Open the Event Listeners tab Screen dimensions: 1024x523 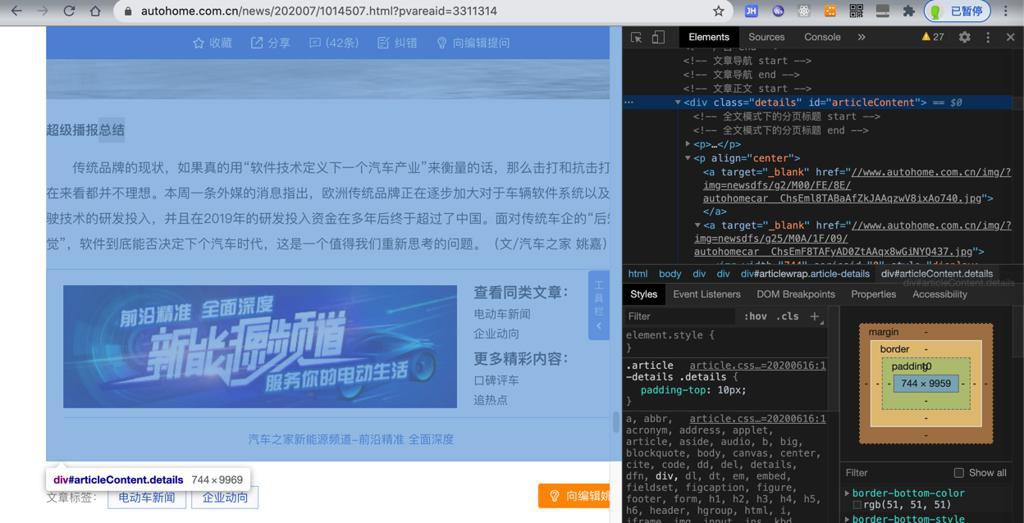pyautogui.click(x=707, y=294)
